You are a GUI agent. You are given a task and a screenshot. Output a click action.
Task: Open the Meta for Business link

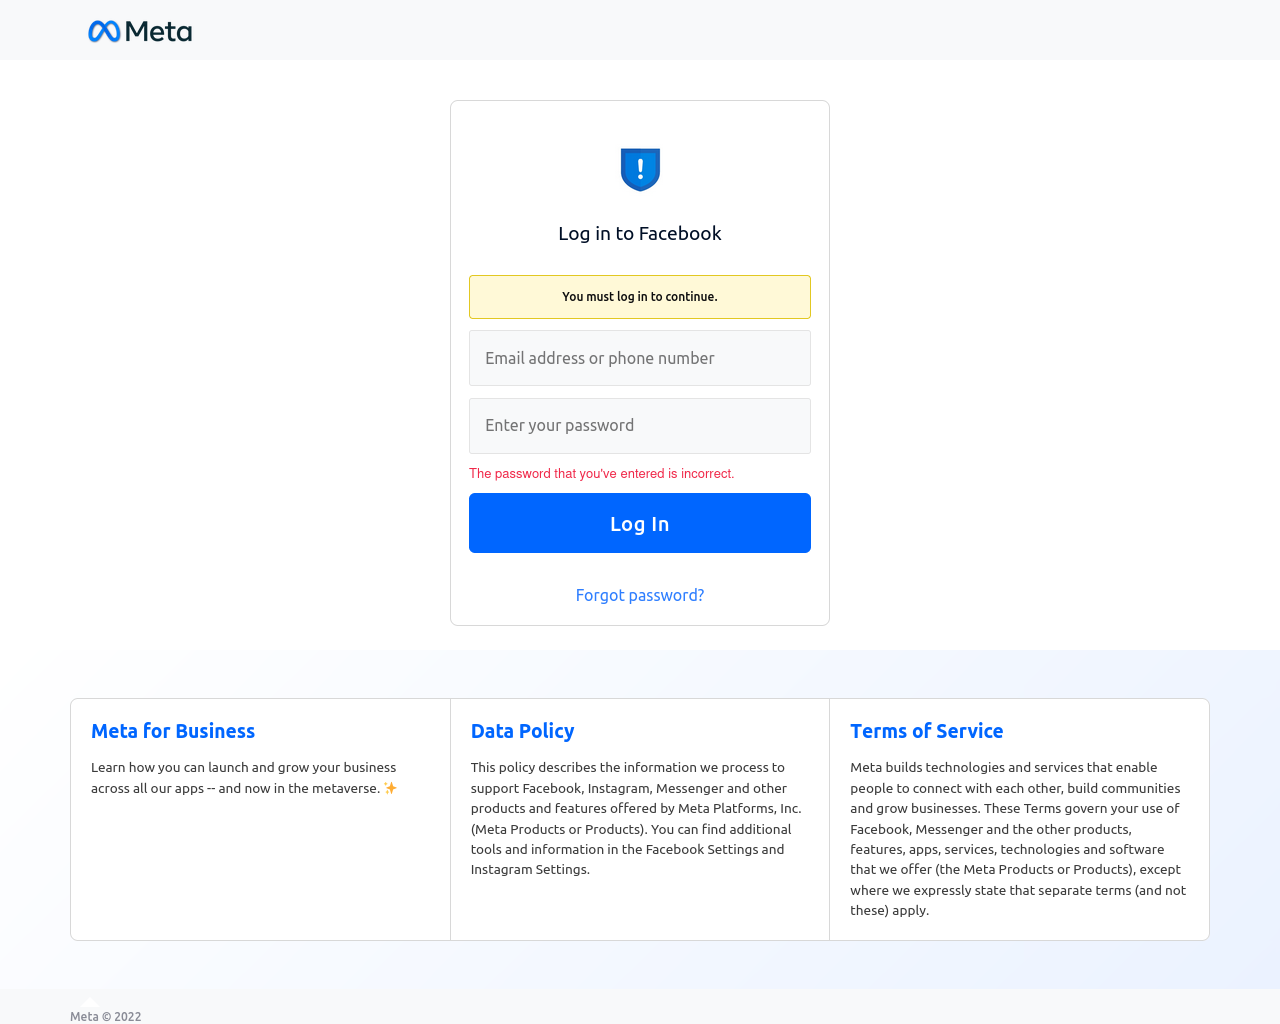coord(173,731)
